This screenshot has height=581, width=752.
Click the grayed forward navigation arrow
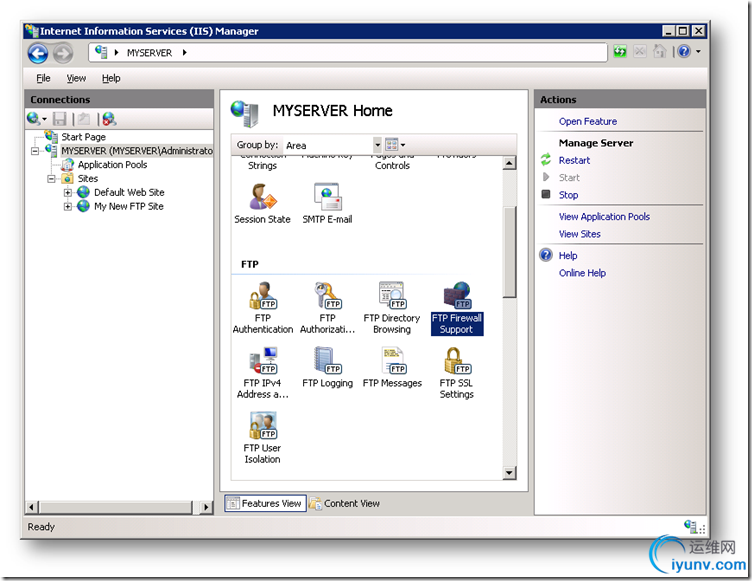pyautogui.click(x=63, y=53)
